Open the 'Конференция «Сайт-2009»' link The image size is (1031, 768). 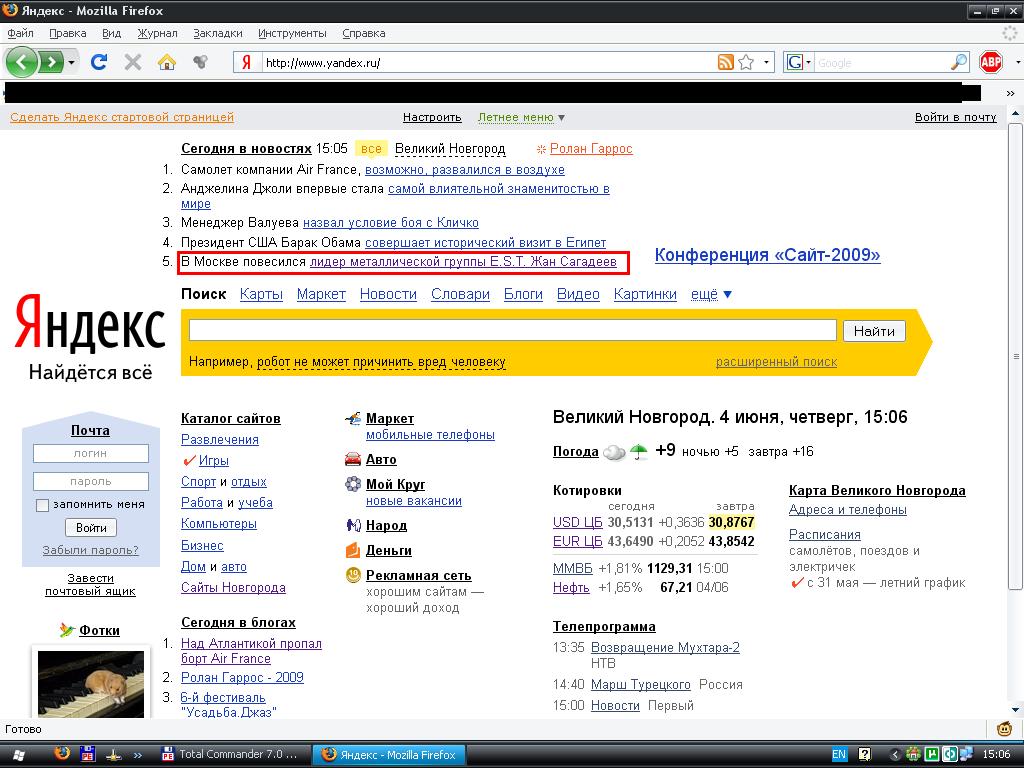pos(767,255)
